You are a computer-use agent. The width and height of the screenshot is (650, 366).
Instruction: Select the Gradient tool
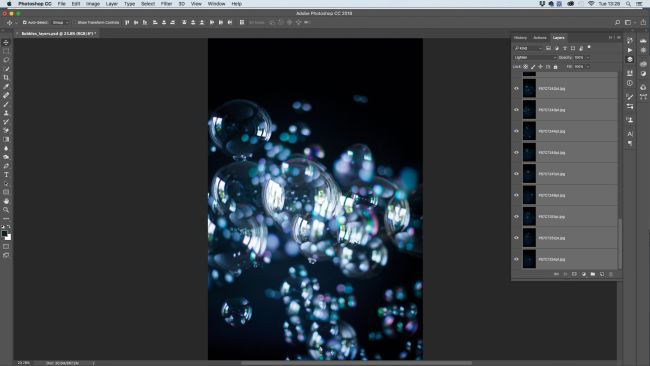(x=6, y=139)
